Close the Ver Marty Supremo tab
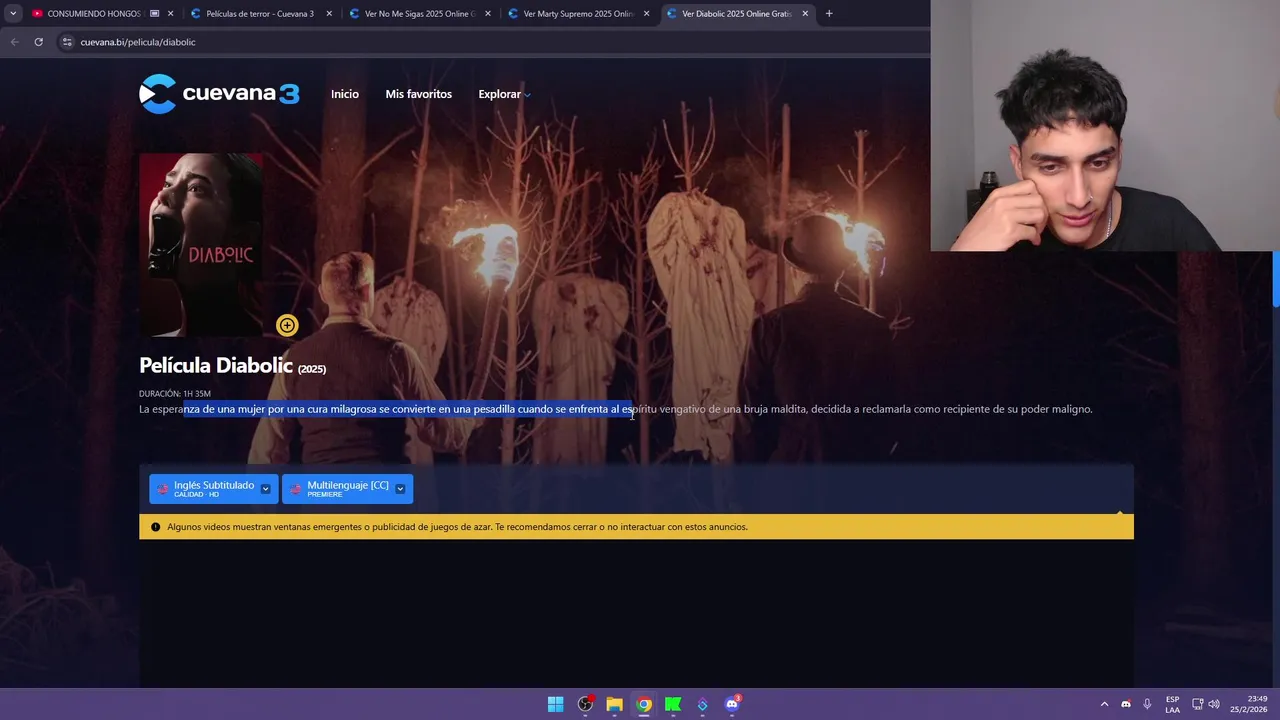1280x720 pixels. point(647,14)
